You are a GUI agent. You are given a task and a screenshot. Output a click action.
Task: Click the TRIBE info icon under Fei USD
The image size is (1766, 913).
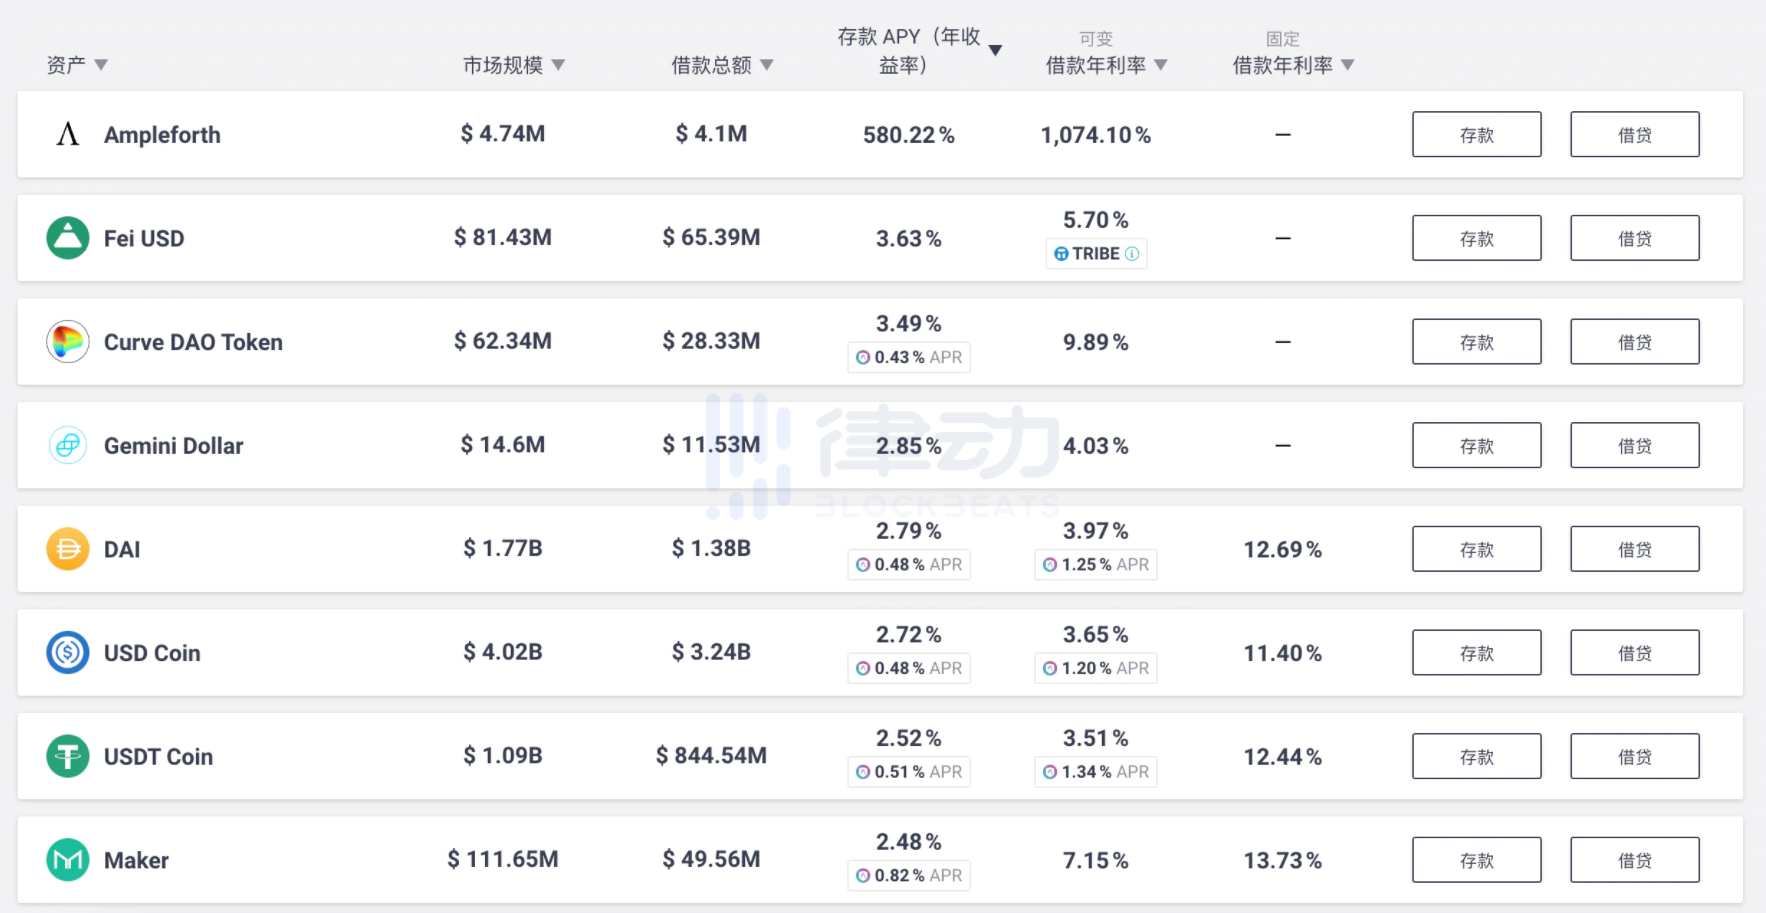point(1132,254)
